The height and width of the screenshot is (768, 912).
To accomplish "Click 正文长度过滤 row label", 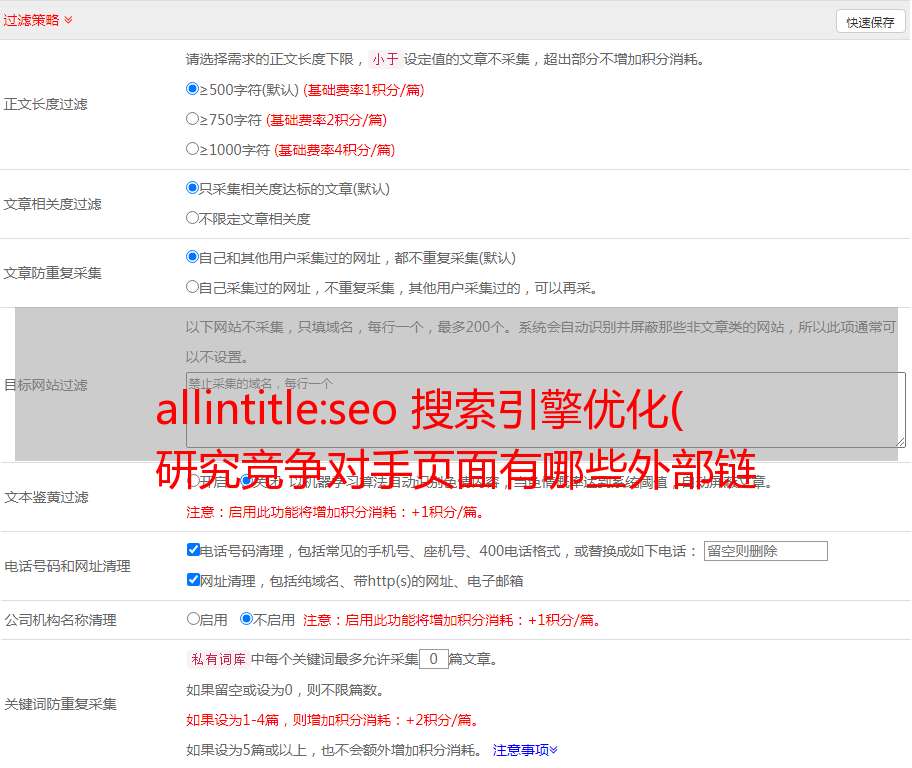I will (x=45, y=104).
